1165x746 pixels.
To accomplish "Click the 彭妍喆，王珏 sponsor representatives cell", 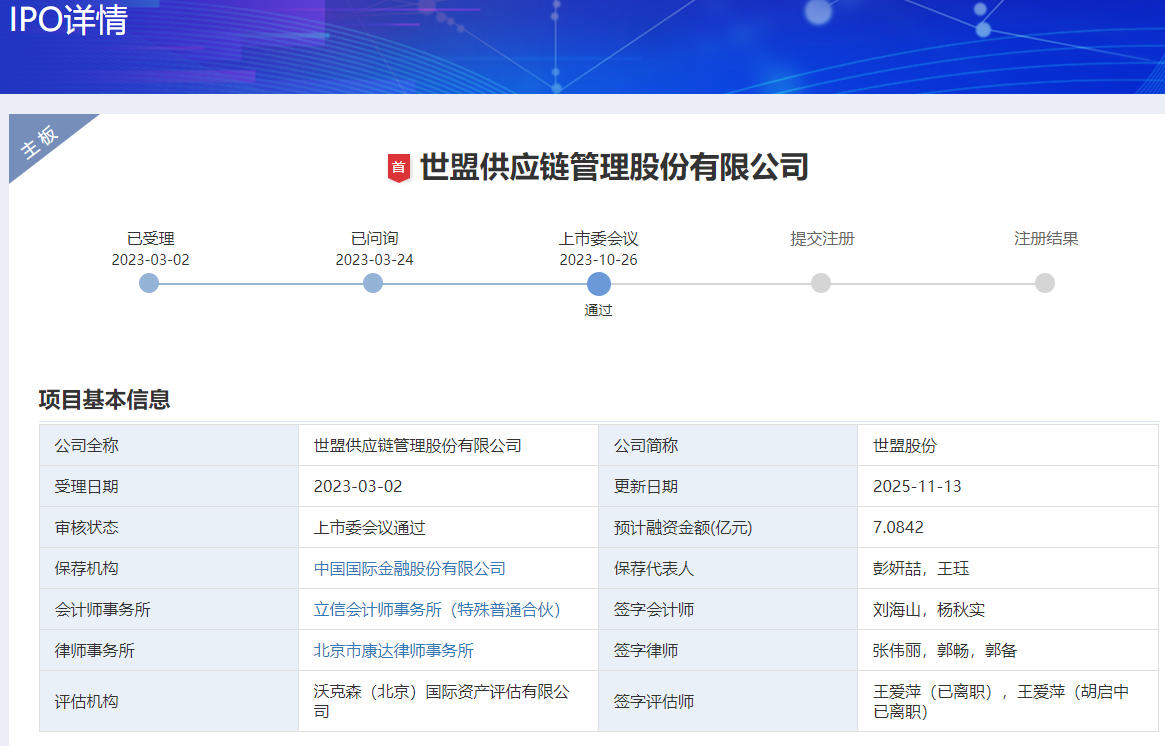I will coord(920,568).
